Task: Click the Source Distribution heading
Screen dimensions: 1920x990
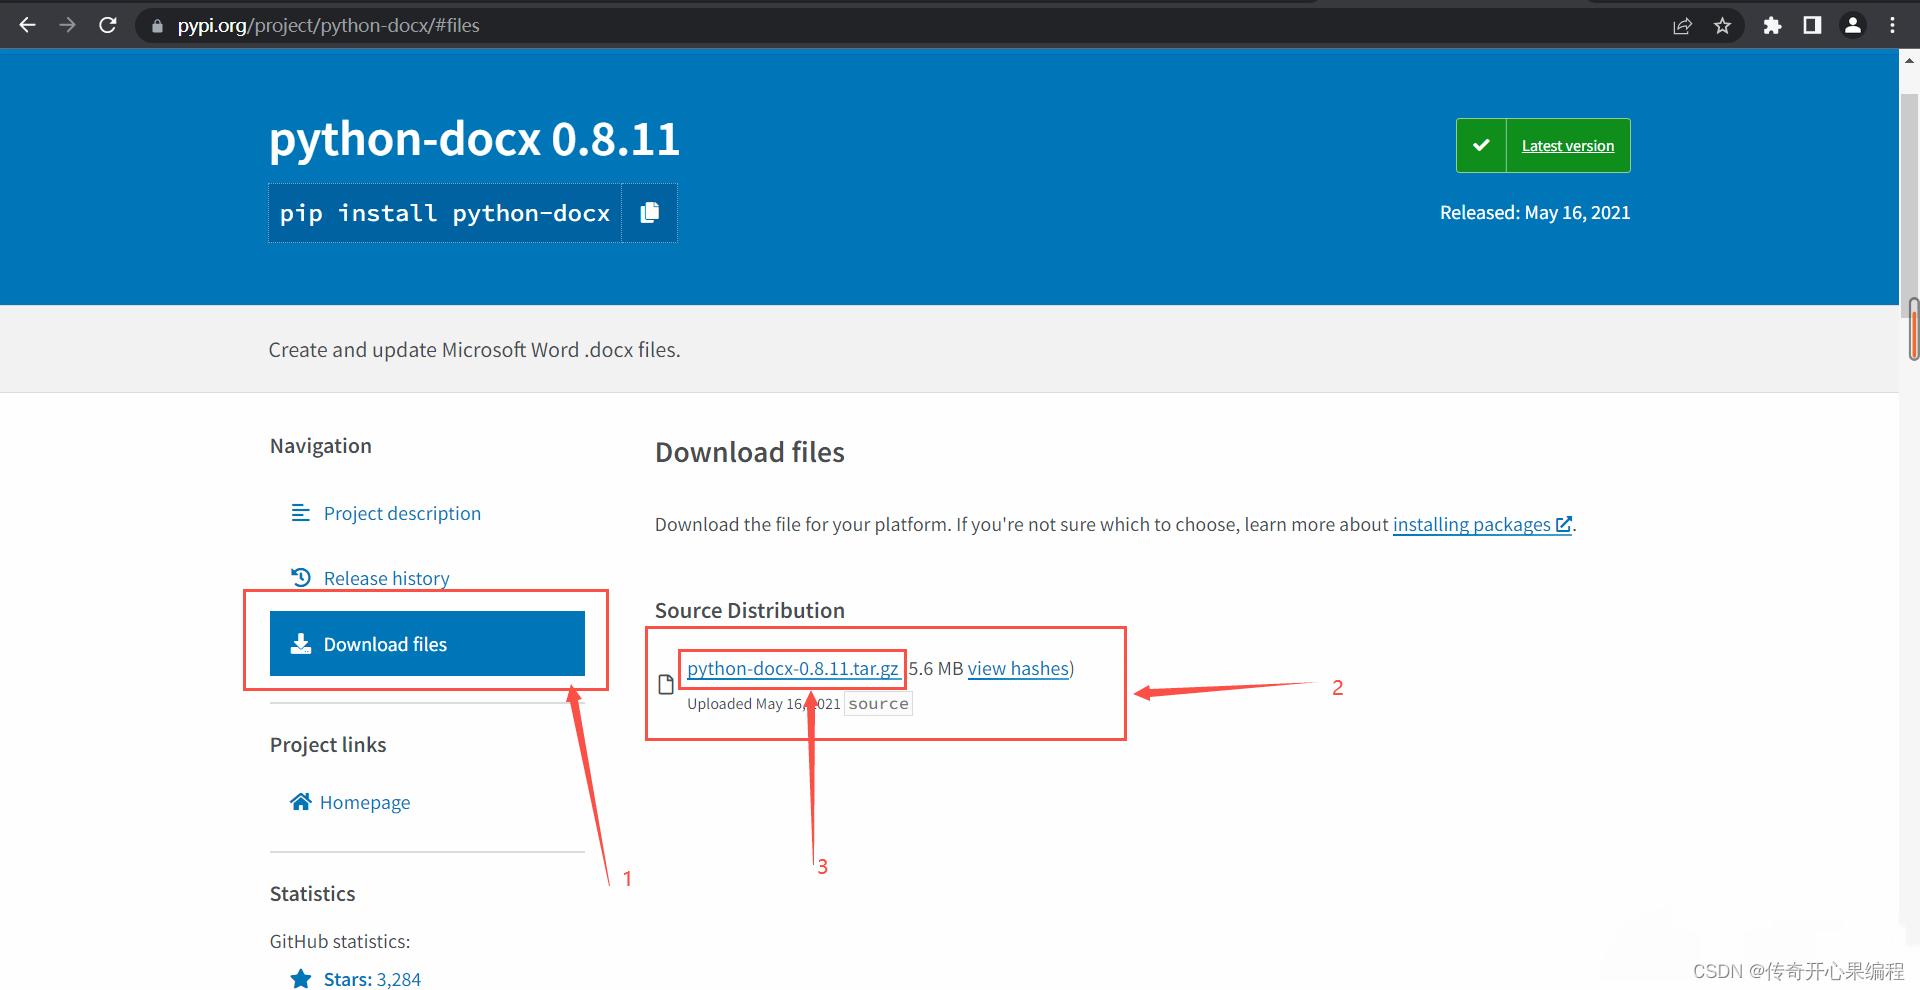Action: click(750, 610)
